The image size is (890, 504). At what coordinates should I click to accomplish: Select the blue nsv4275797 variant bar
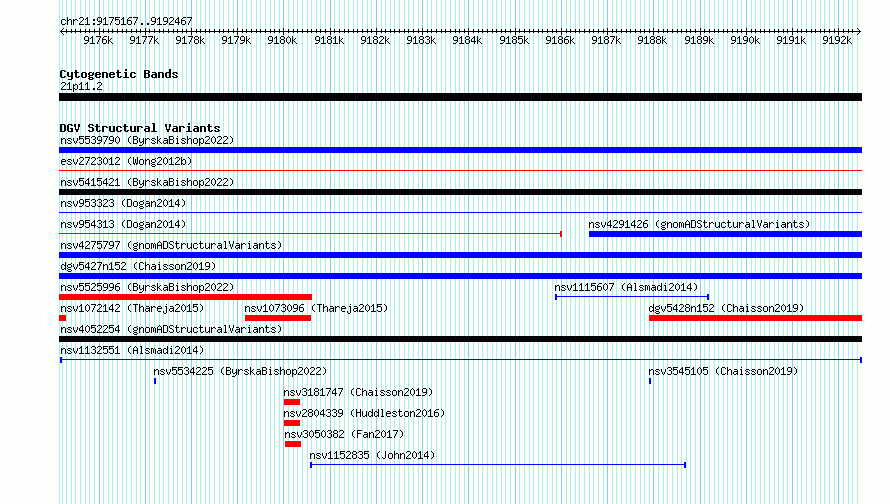[x=460, y=255]
